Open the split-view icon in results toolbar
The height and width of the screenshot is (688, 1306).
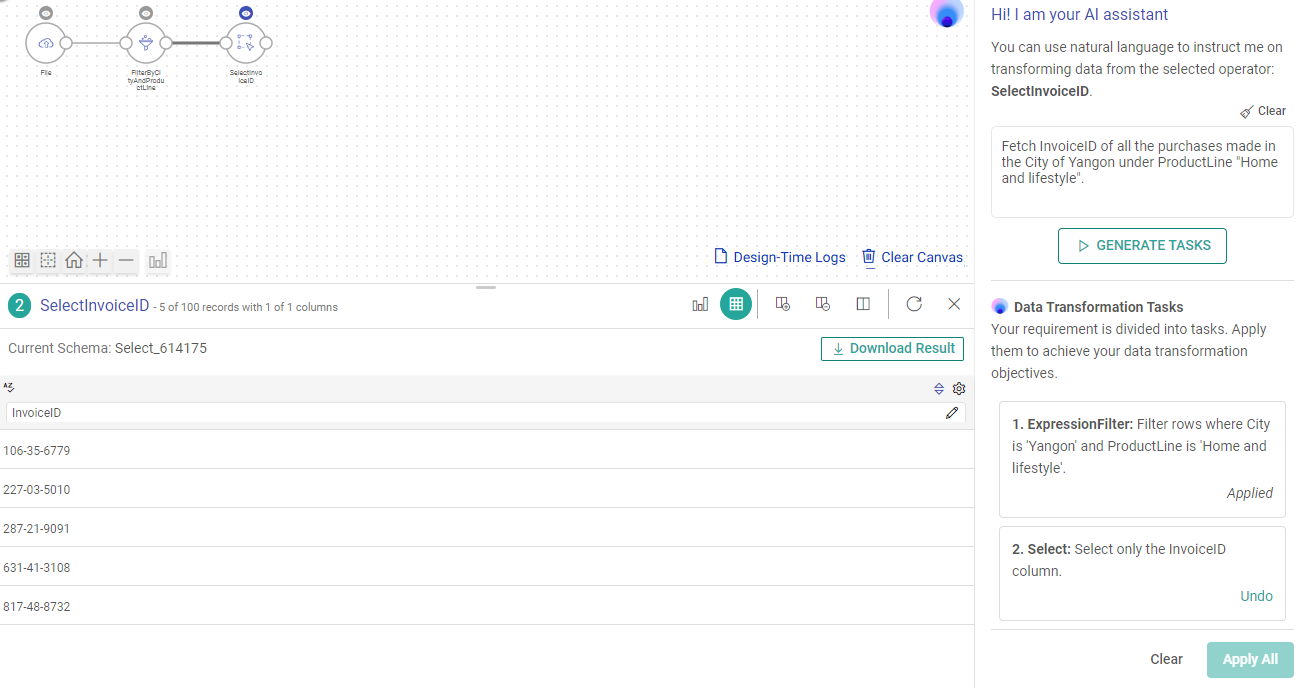pyautogui.click(x=863, y=303)
